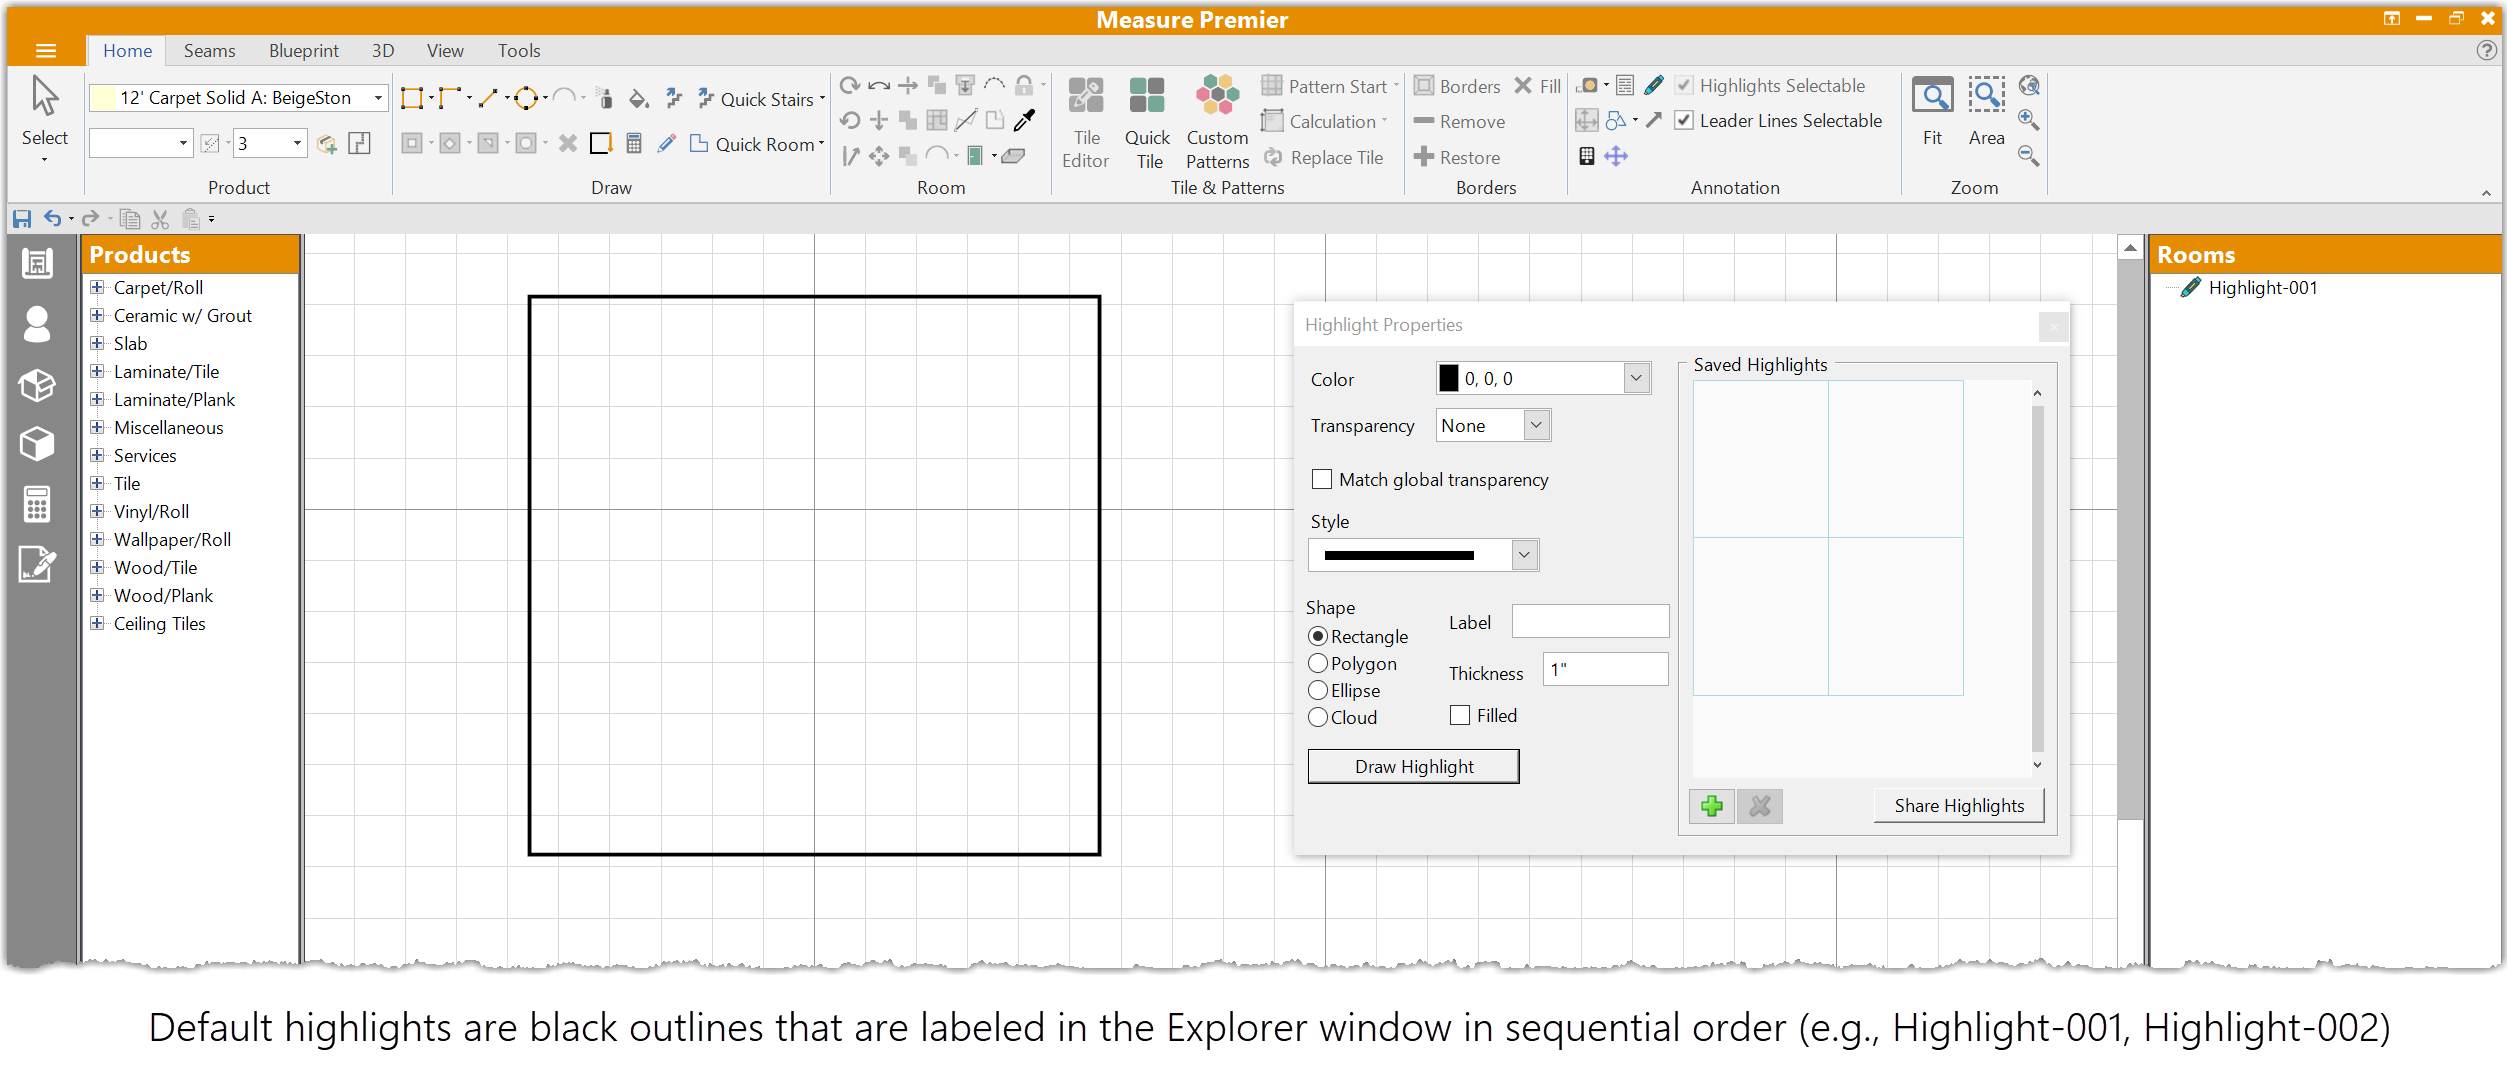
Task: Zoom to Fit the drawing
Action: pyautogui.click(x=1932, y=112)
